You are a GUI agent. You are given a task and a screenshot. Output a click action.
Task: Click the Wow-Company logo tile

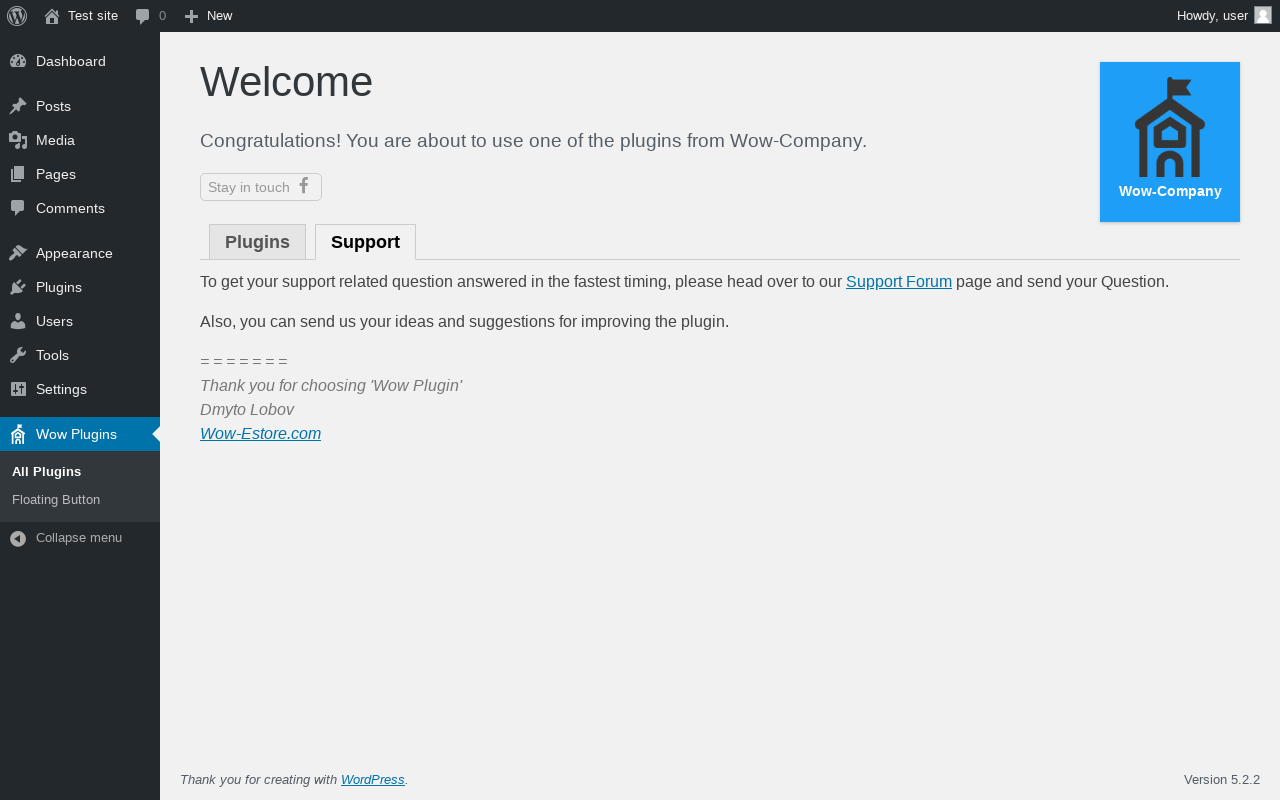(1169, 141)
